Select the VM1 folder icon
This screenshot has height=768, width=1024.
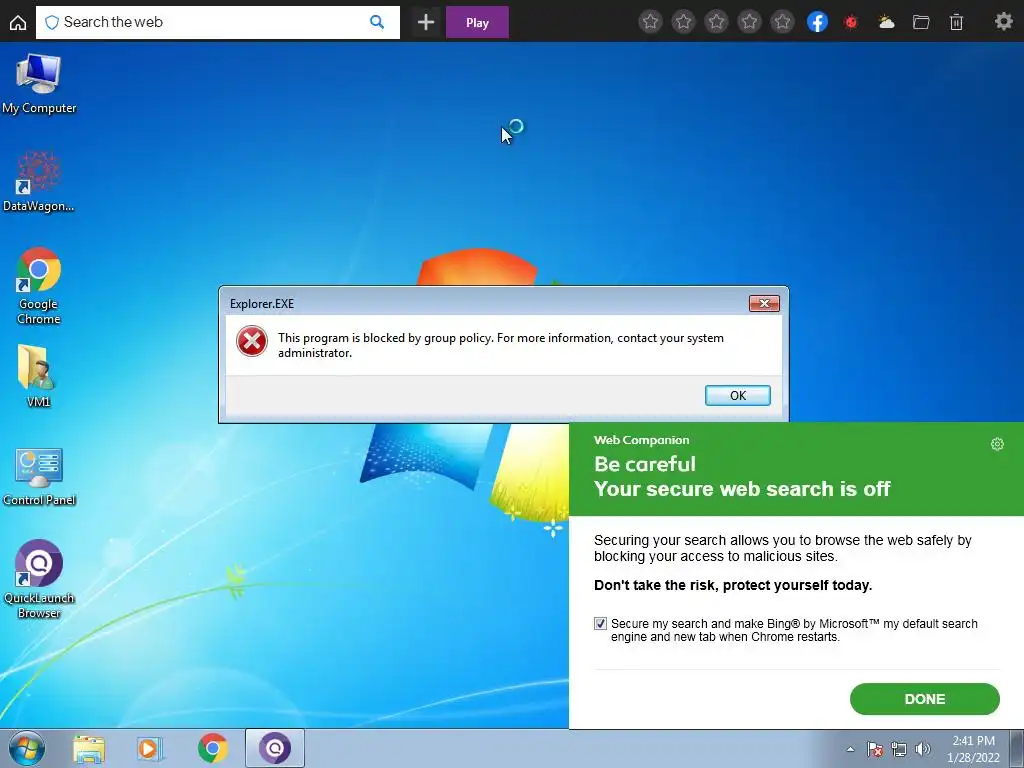[x=38, y=376]
